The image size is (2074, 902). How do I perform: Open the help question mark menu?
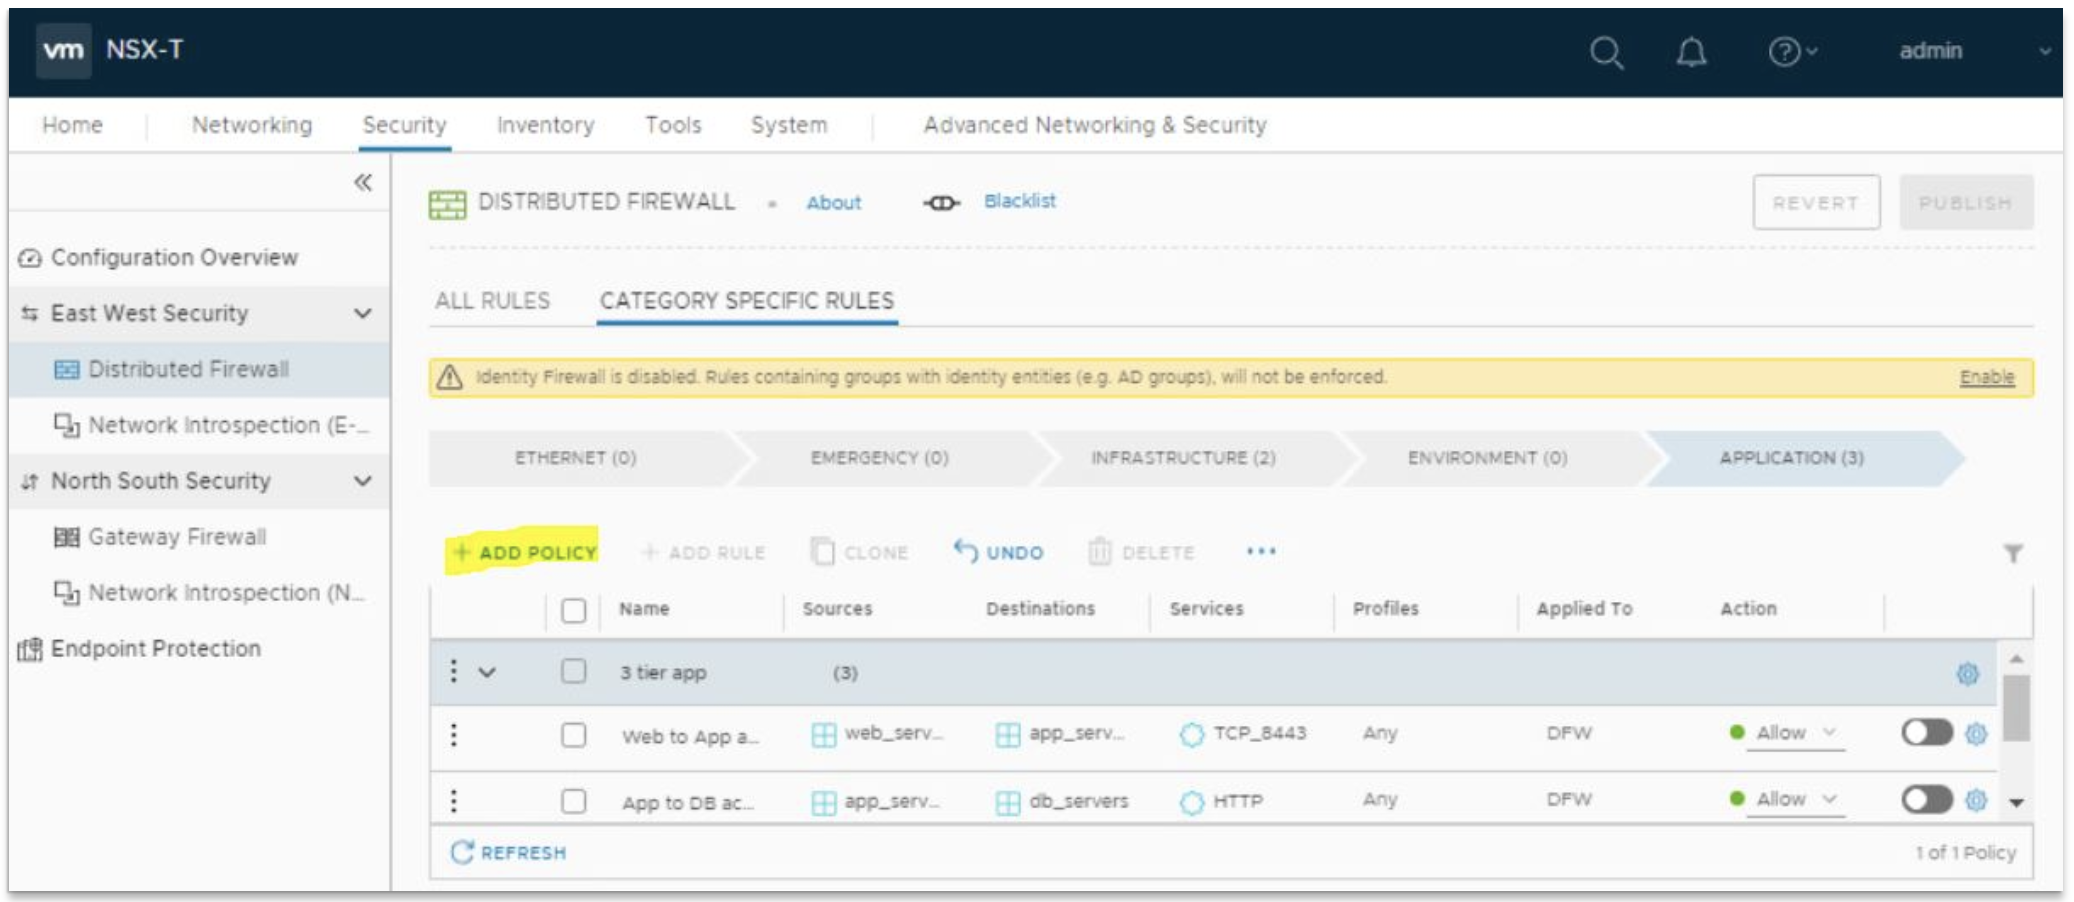1792,52
